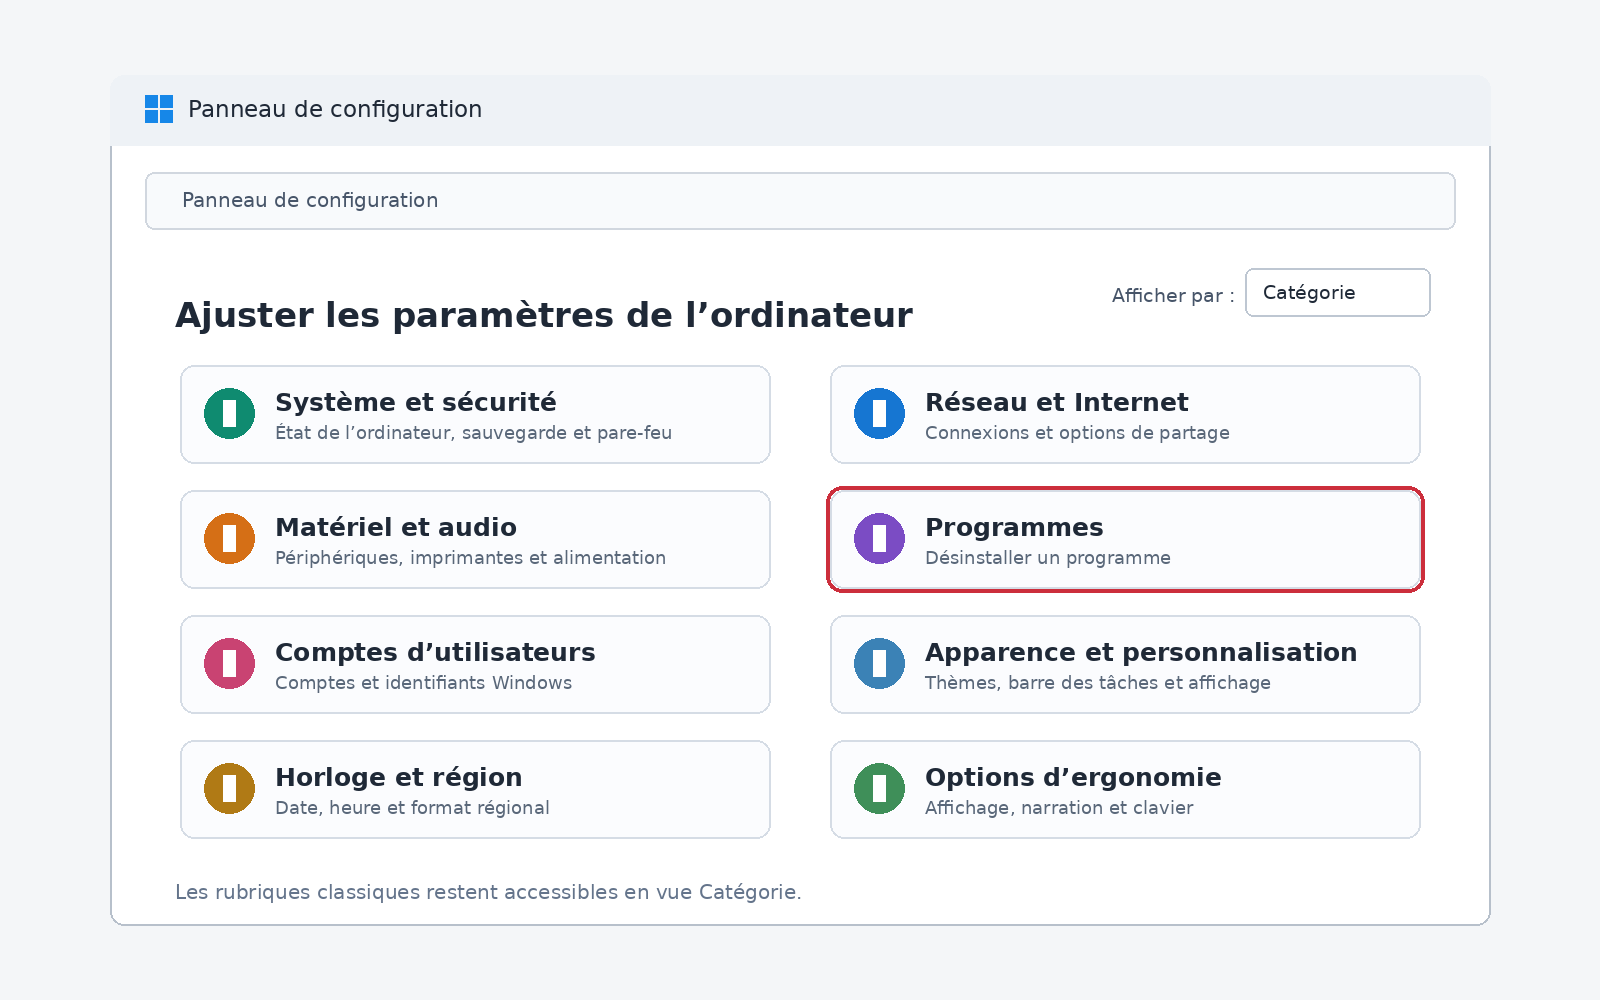The height and width of the screenshot is (1000, 1600).
Task: Click Thèmes, barre des tâches et affichage
Action: [1098, 683]
